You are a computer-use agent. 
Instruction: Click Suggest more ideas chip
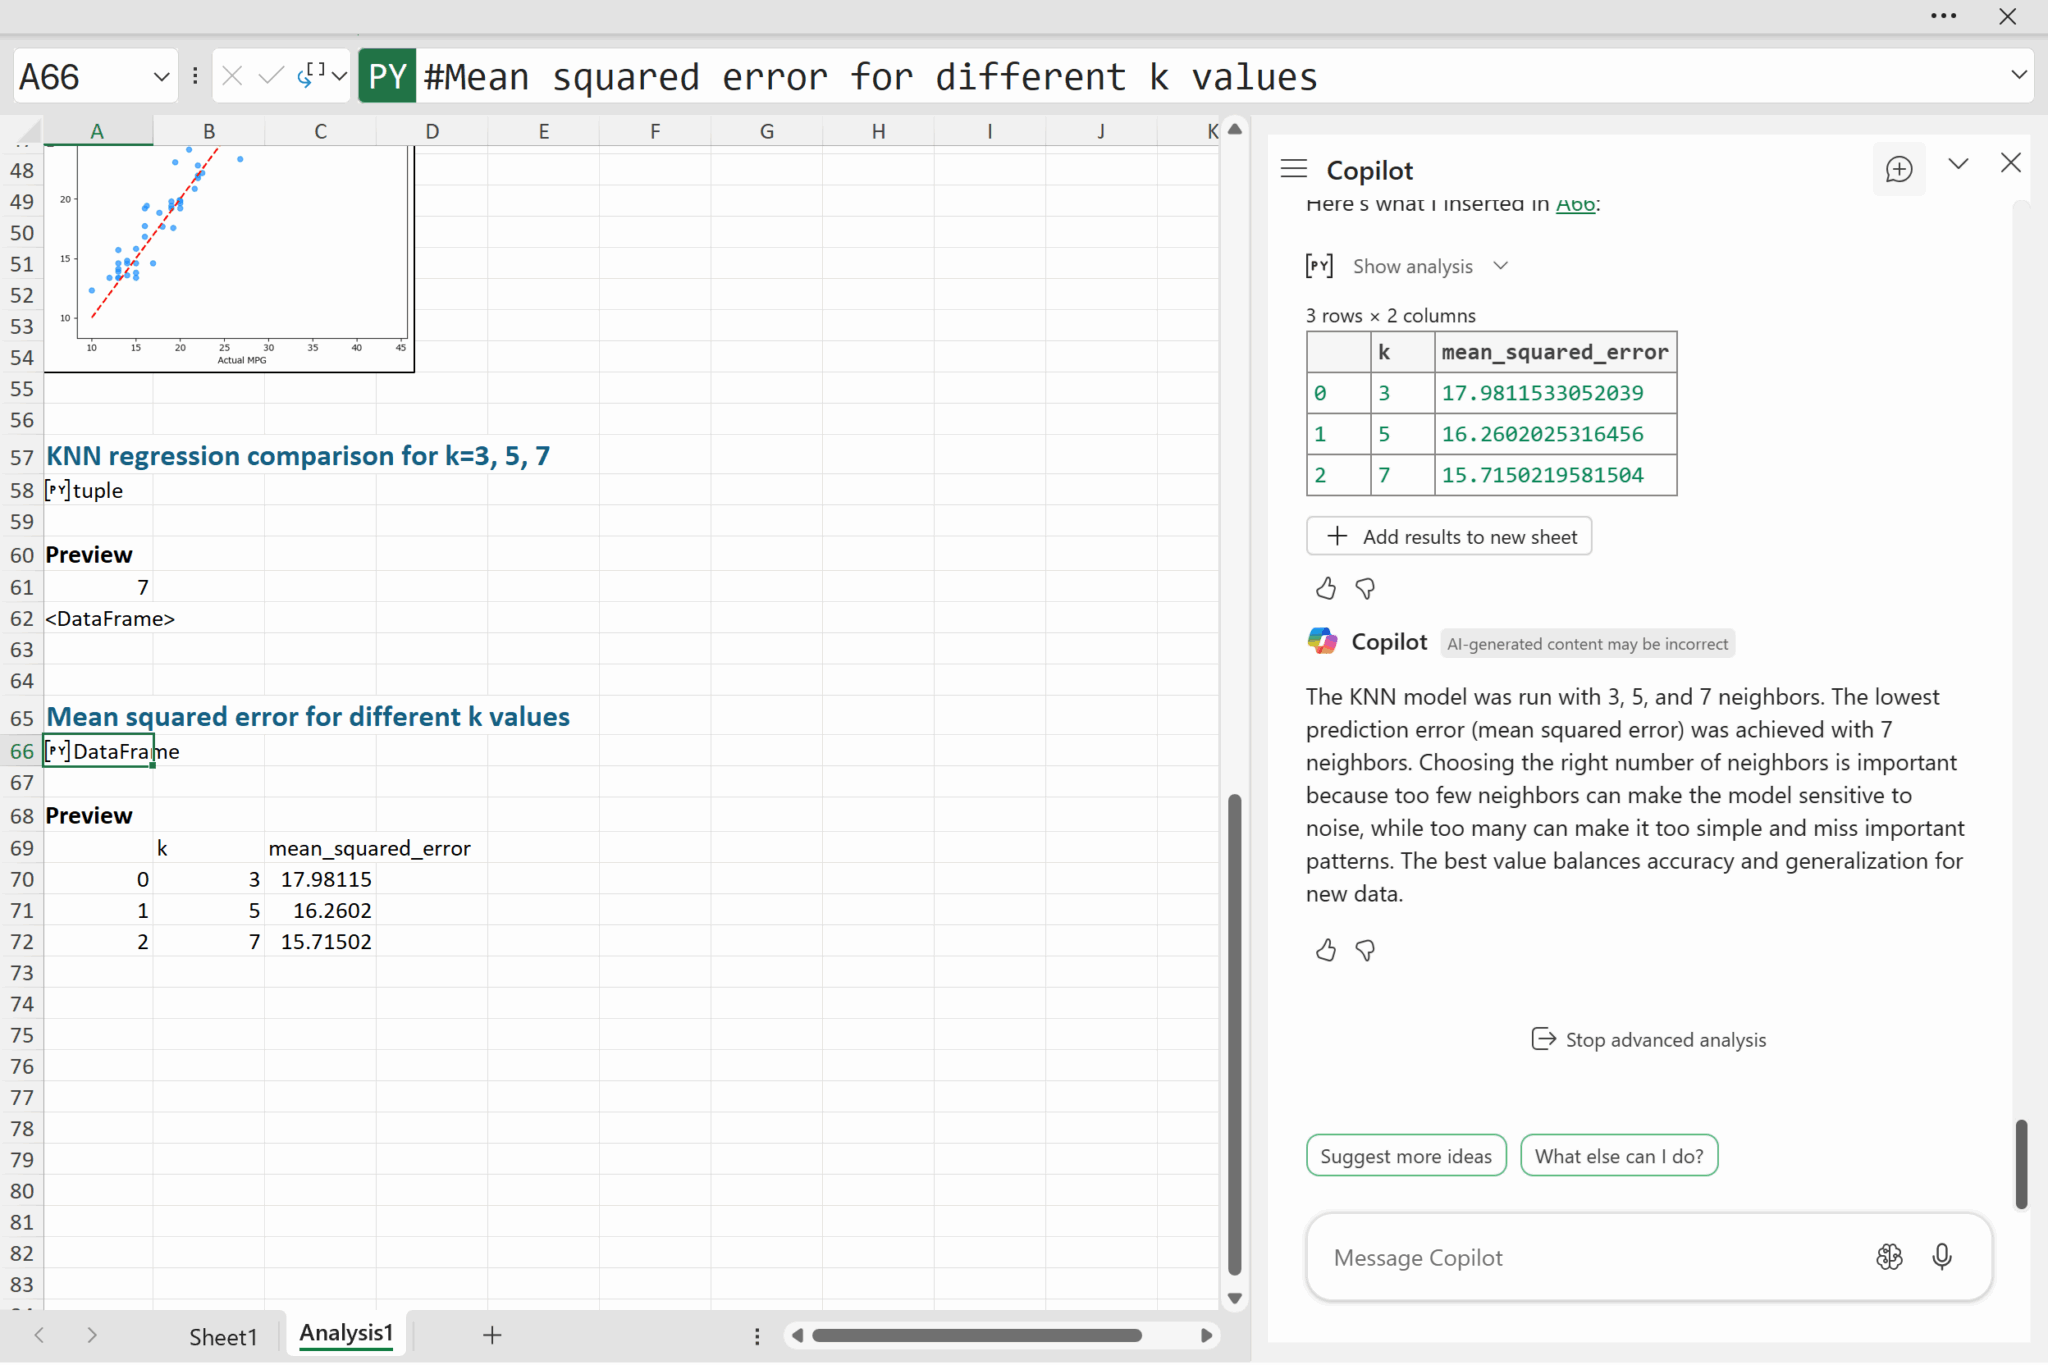pos(1405,1156)
